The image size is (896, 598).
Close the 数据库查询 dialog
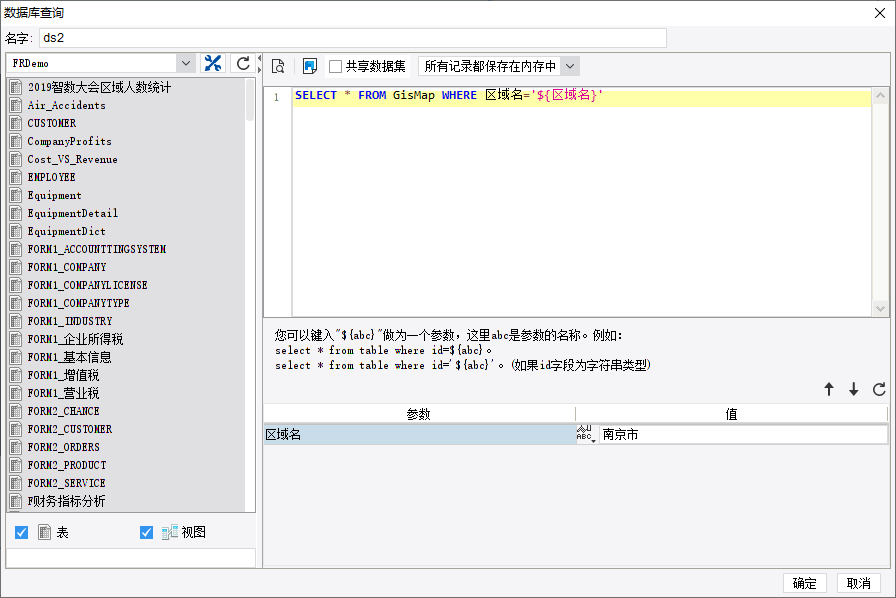pos(880,13)
